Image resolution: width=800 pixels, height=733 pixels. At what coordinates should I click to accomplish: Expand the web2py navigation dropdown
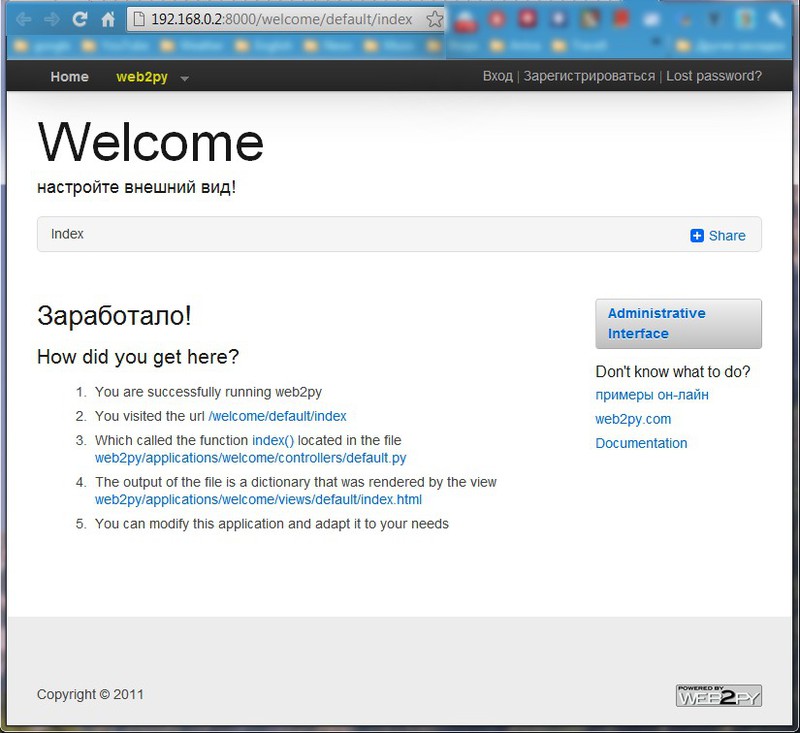(x=183, y=78)
